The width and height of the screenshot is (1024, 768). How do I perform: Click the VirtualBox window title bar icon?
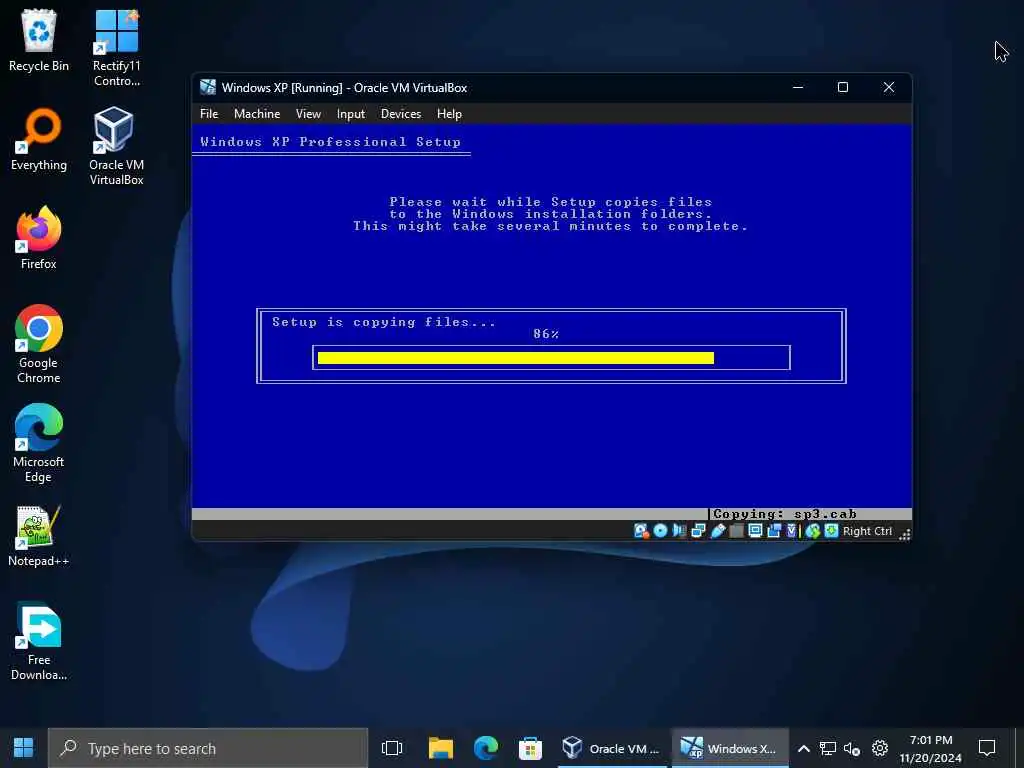click(208, 87)
